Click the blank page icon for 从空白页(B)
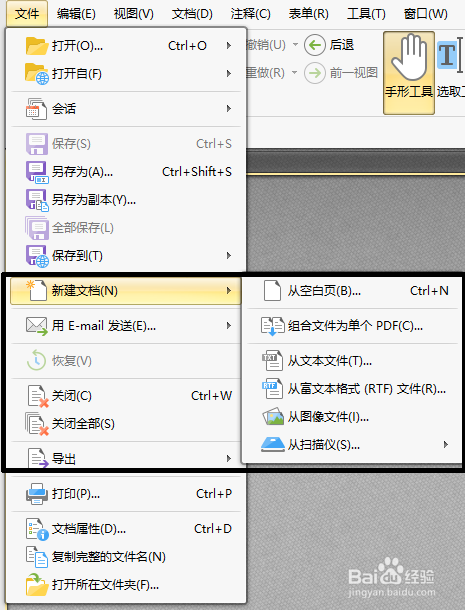Image resolution: width=465 pixels, height=610 pixels. pos(272,291)
